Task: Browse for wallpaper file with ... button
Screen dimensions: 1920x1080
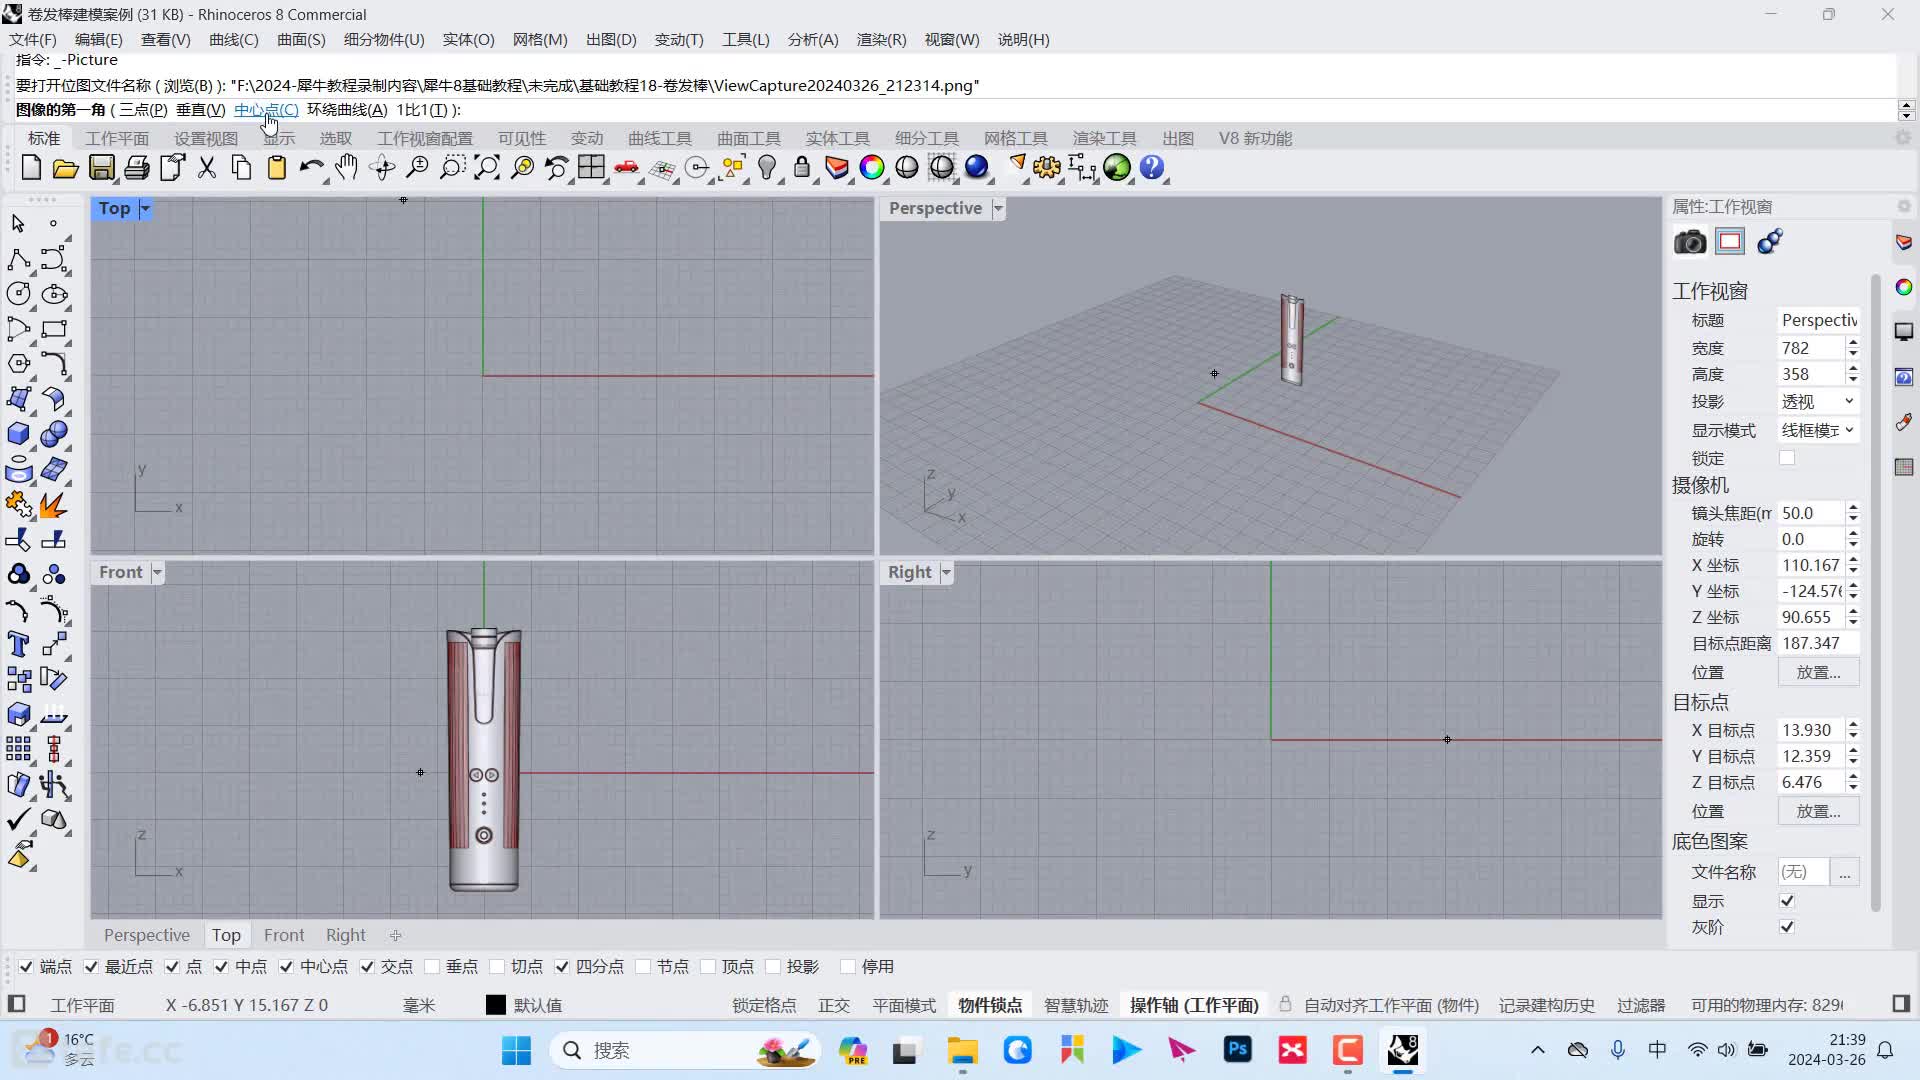Action: [1844, 872]
